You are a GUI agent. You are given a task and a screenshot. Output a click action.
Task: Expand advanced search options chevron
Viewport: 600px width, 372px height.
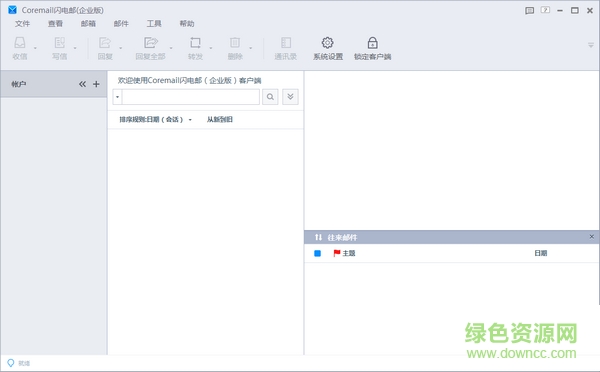(x=290, y=97)
